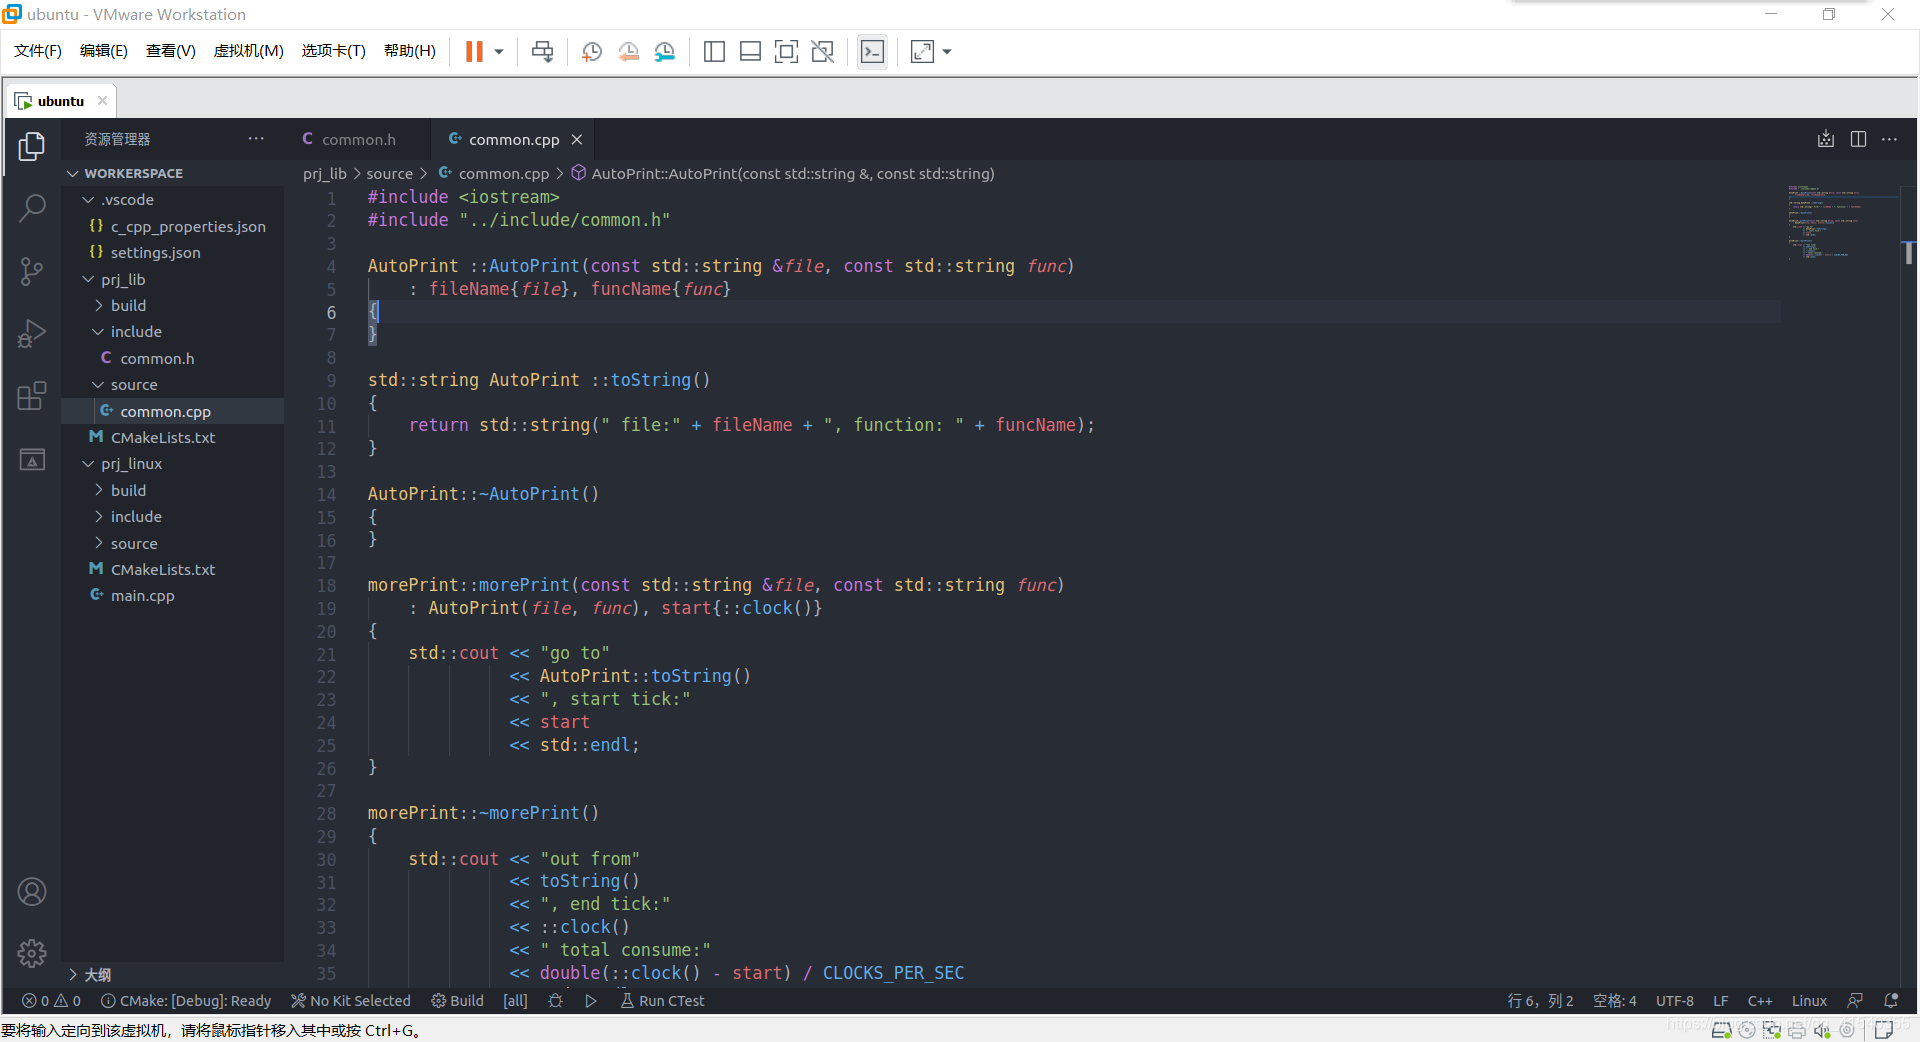
Task: Open settings.json file
Action: (172, 253)
